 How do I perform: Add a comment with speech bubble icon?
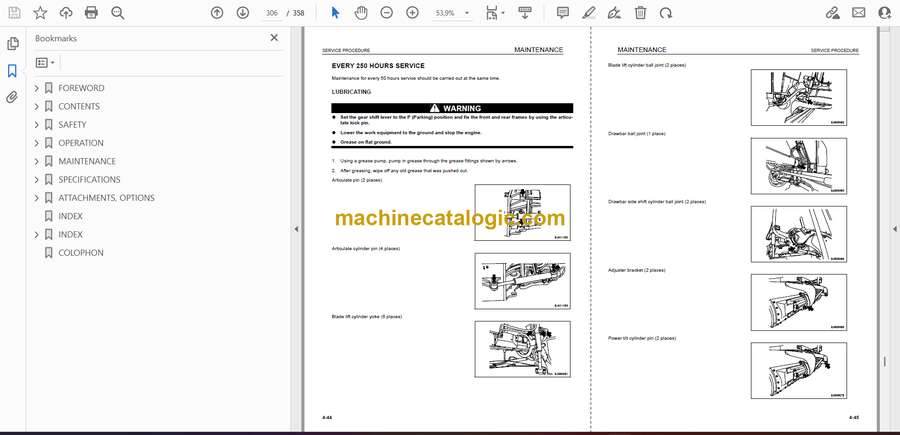563,13
